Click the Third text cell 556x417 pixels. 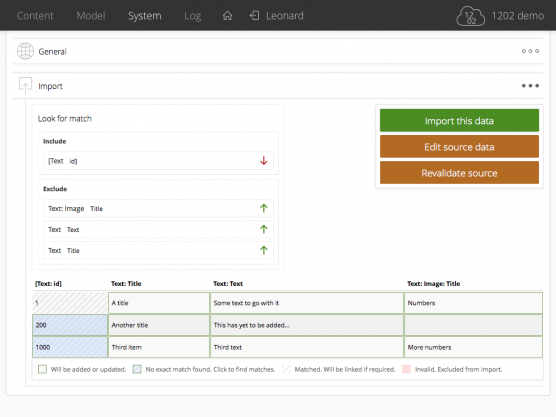[x=307, y=347]
